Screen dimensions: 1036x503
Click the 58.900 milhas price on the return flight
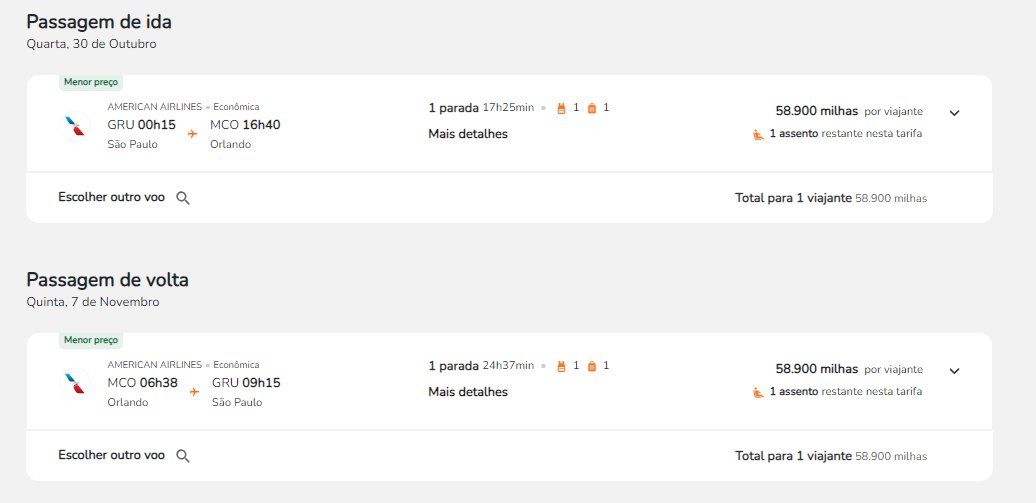pos(816,369)
